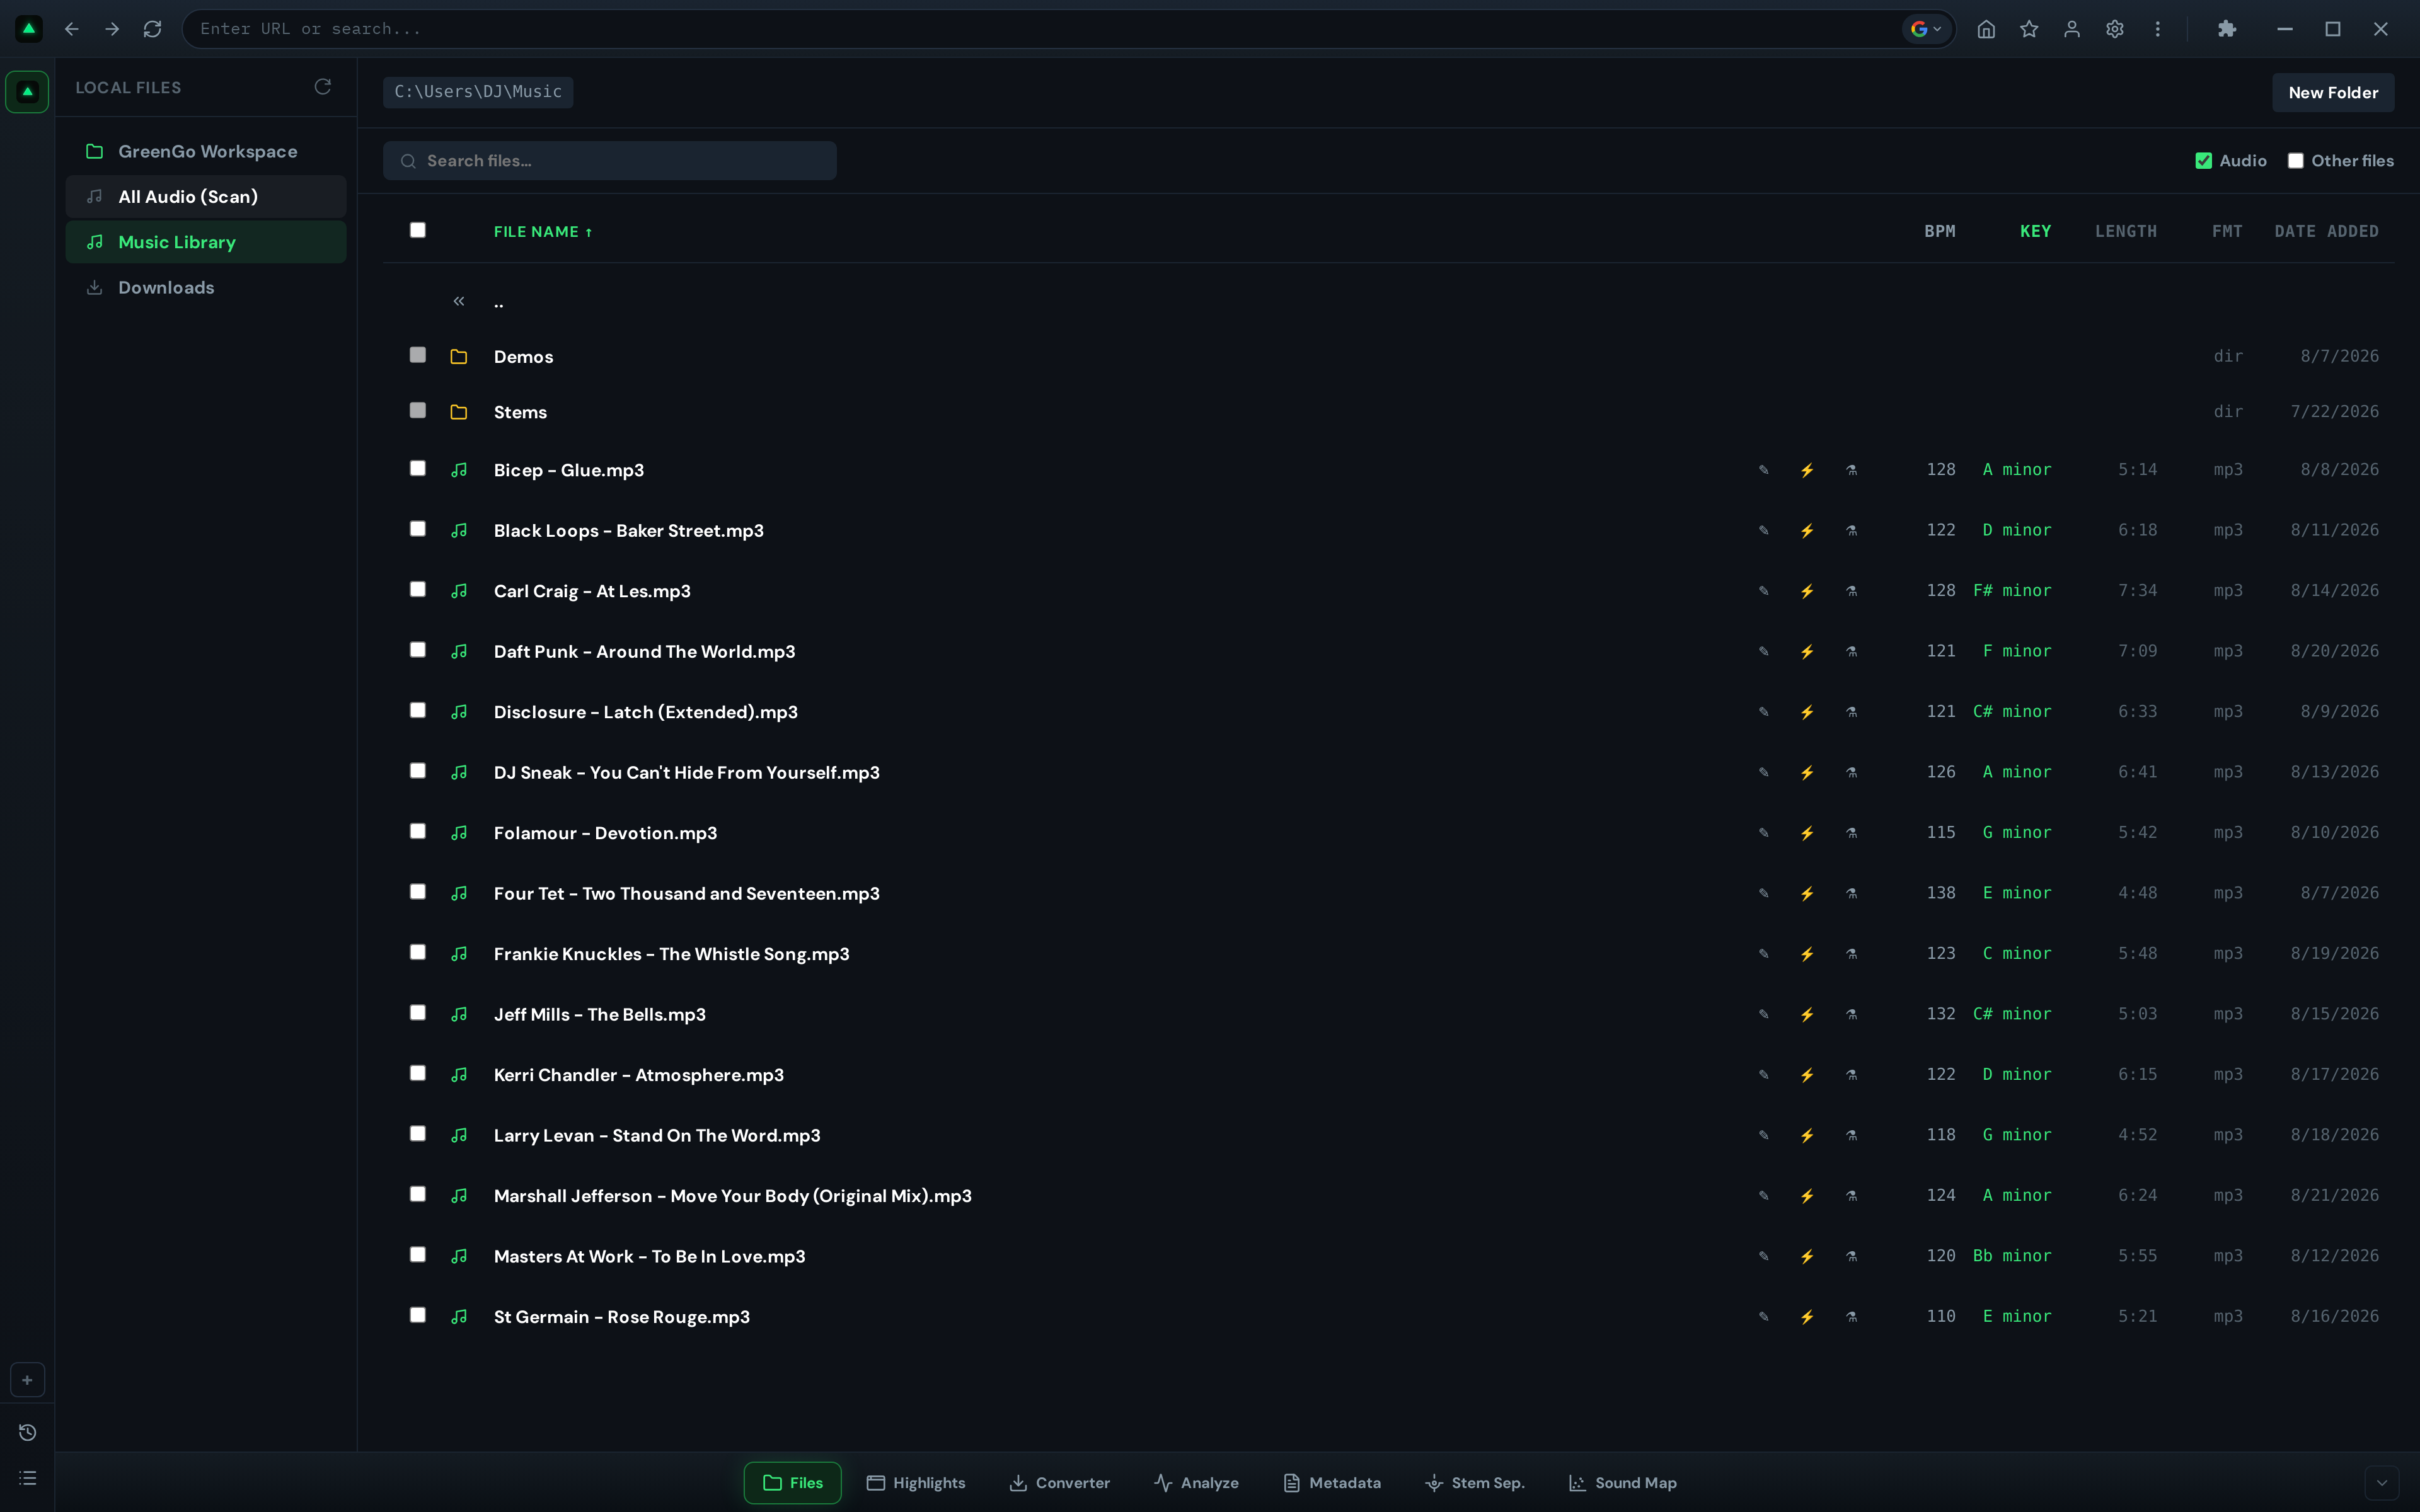Screen dimensions: 2420x1512
Task: Toggle the Audio filter checkbox
Action: [x=2204, y=161]
